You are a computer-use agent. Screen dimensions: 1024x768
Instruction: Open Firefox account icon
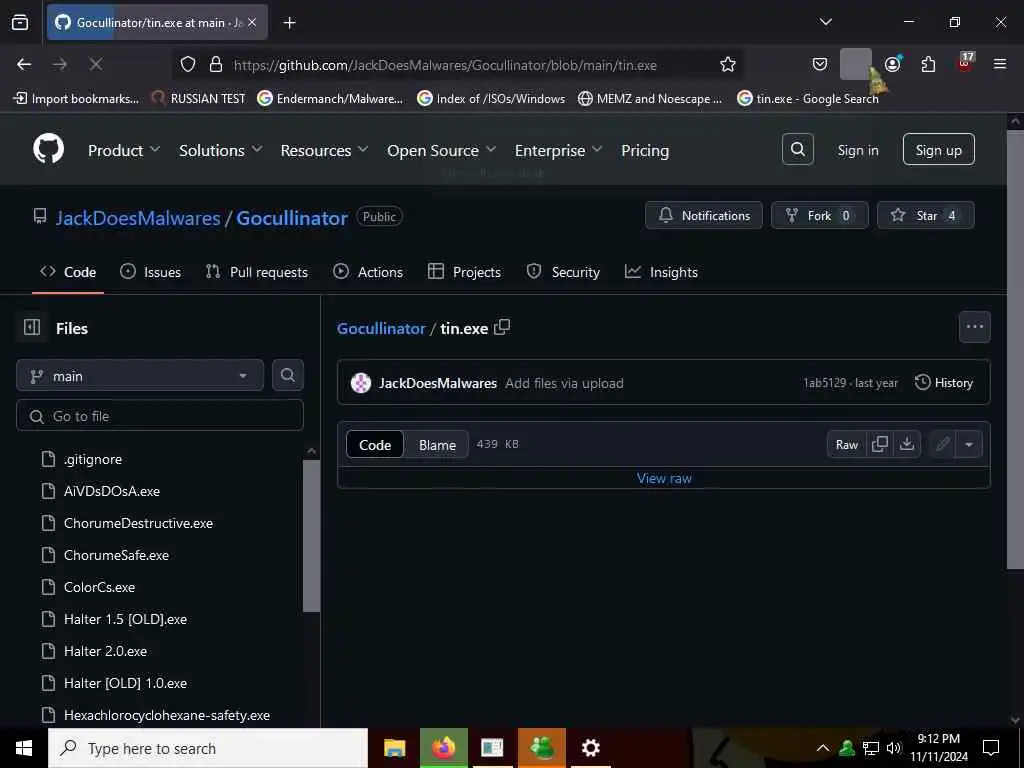(x=893, y=63)
